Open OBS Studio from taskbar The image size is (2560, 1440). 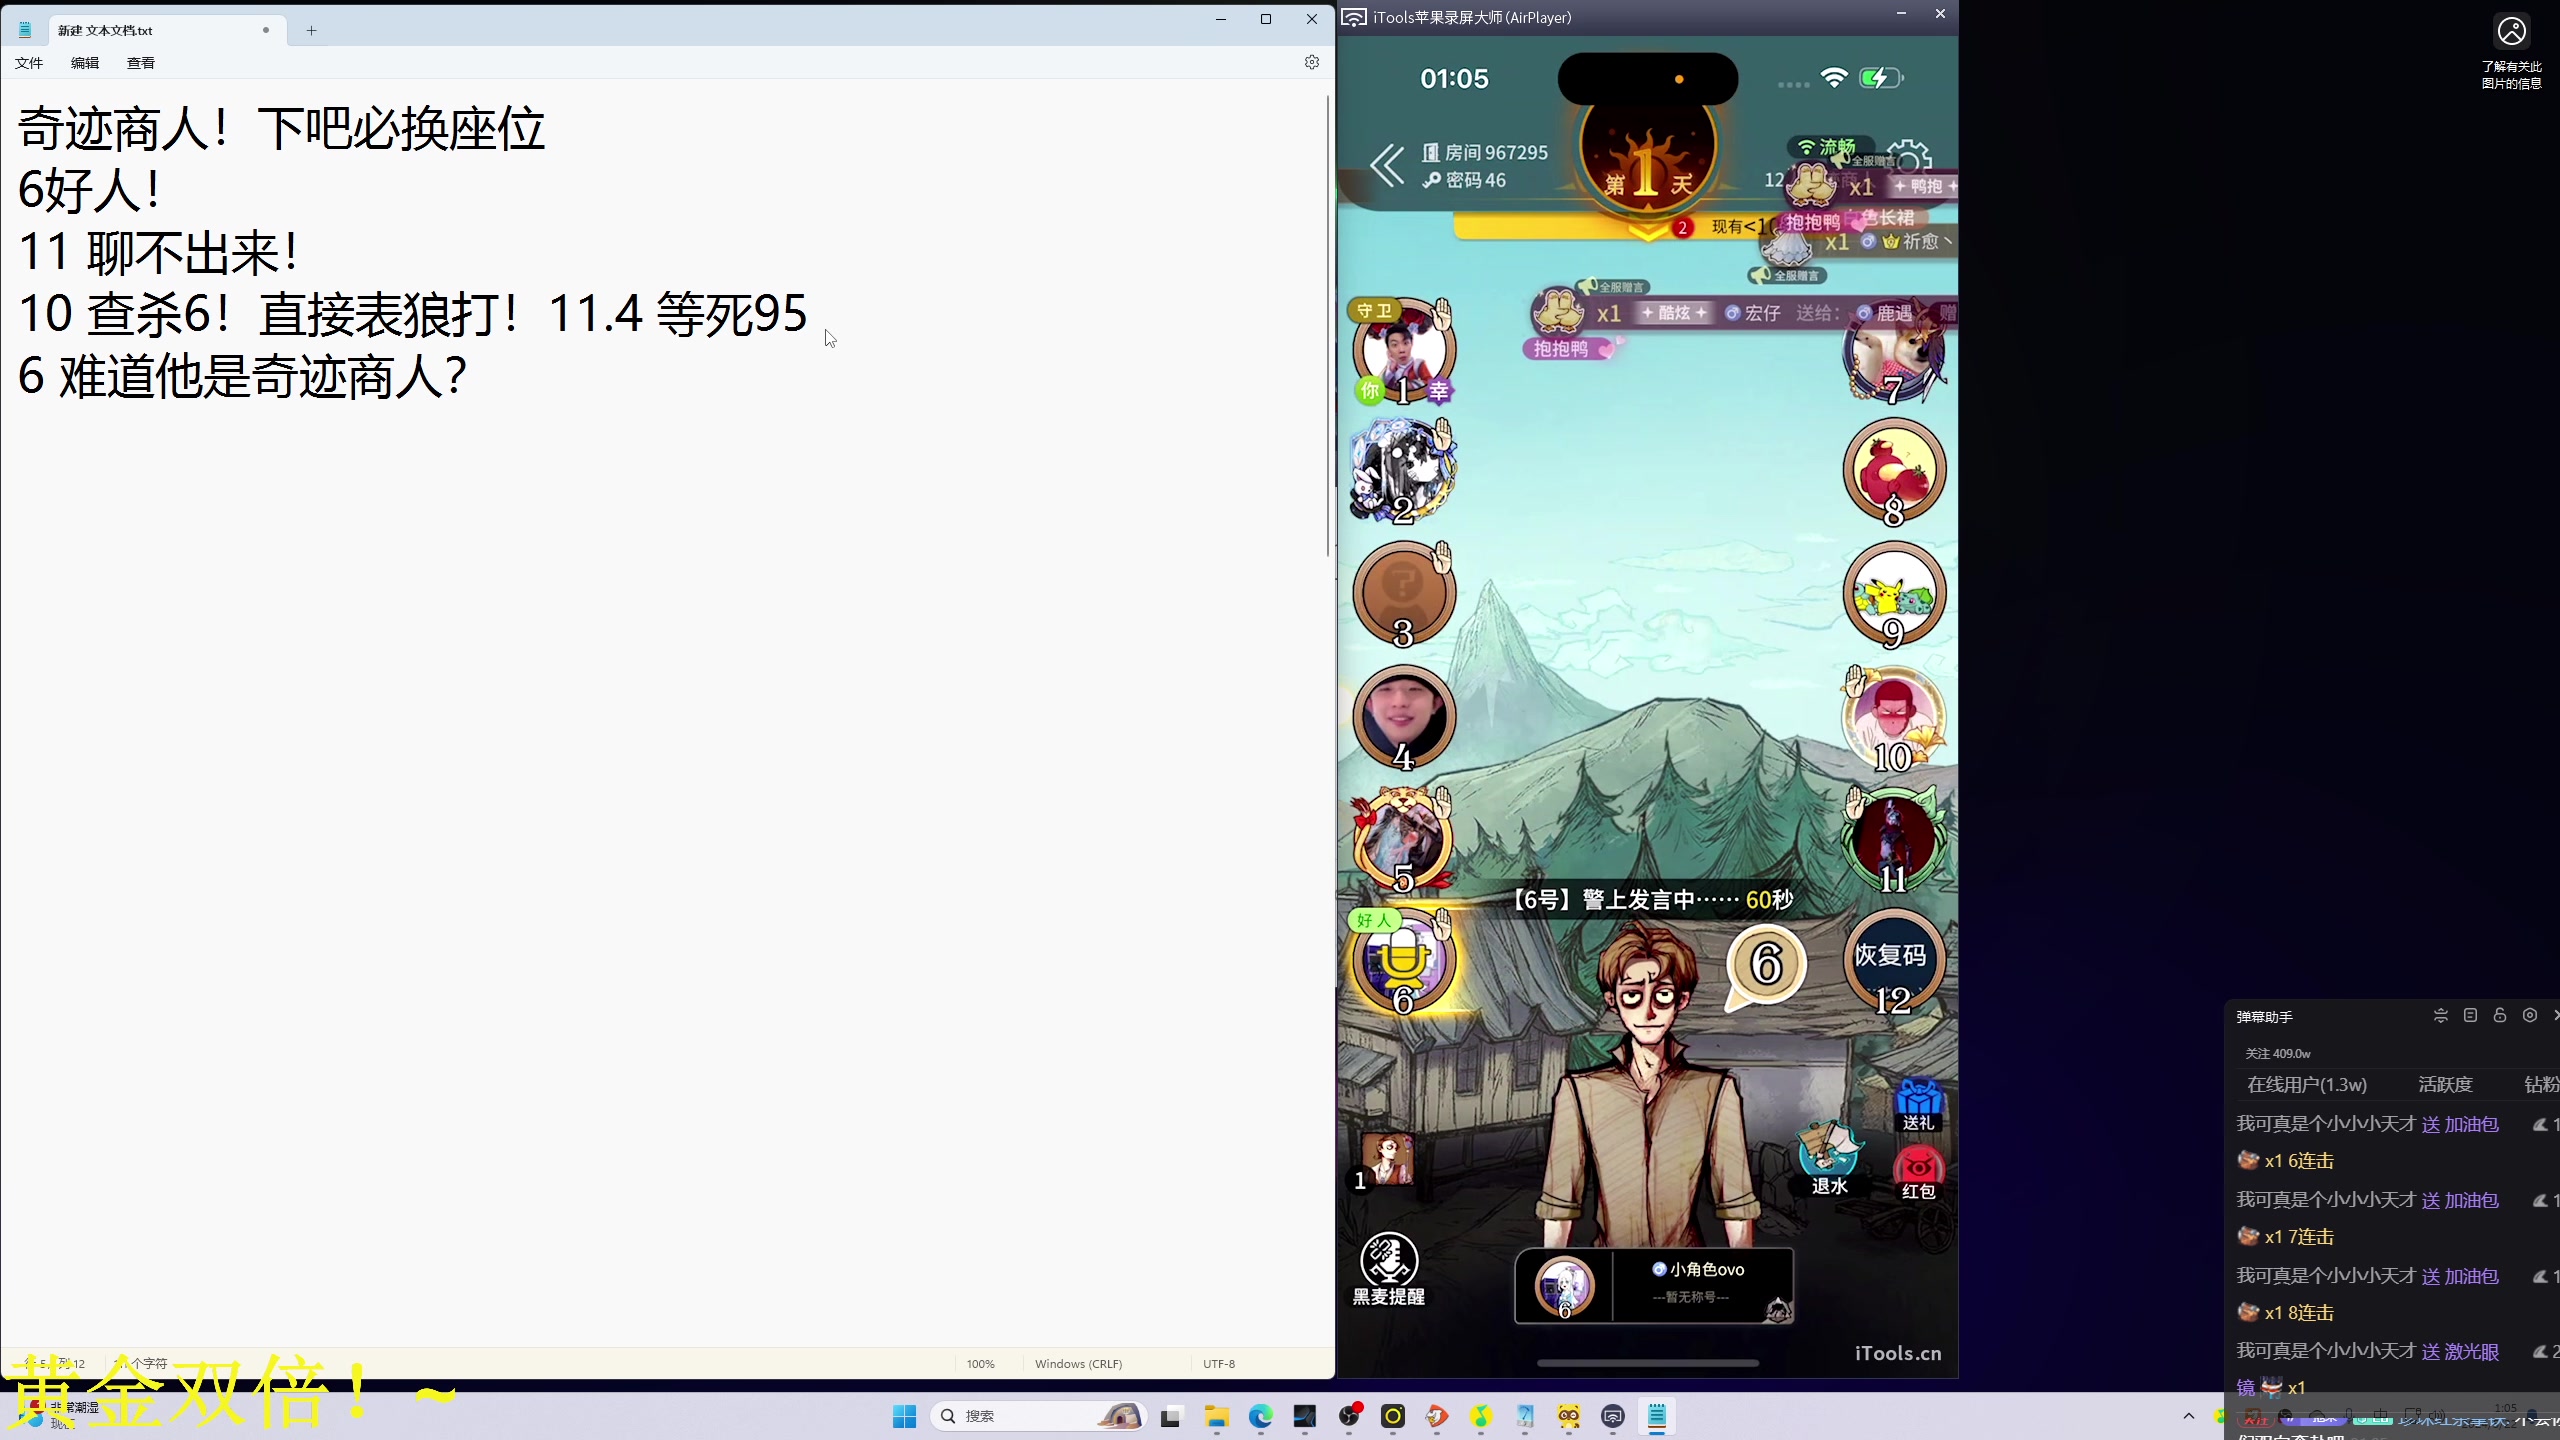(1350, 1416)
